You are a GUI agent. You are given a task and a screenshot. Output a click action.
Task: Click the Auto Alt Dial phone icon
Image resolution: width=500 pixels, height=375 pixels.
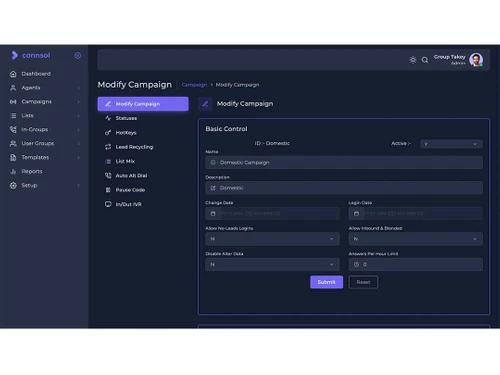click(108, 176)
